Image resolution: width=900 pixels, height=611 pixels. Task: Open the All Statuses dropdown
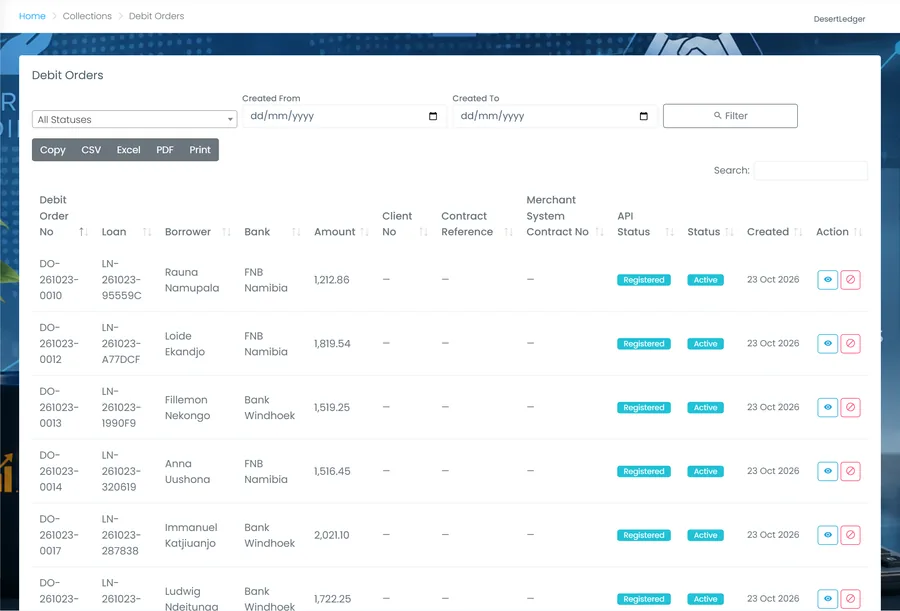[134, 119]
